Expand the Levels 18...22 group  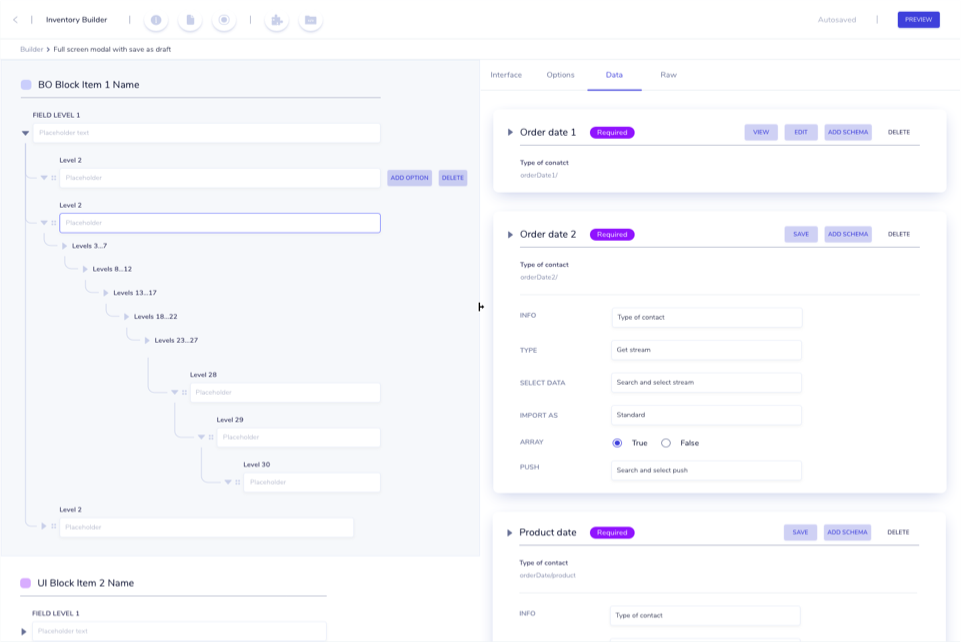coord(126,317)
